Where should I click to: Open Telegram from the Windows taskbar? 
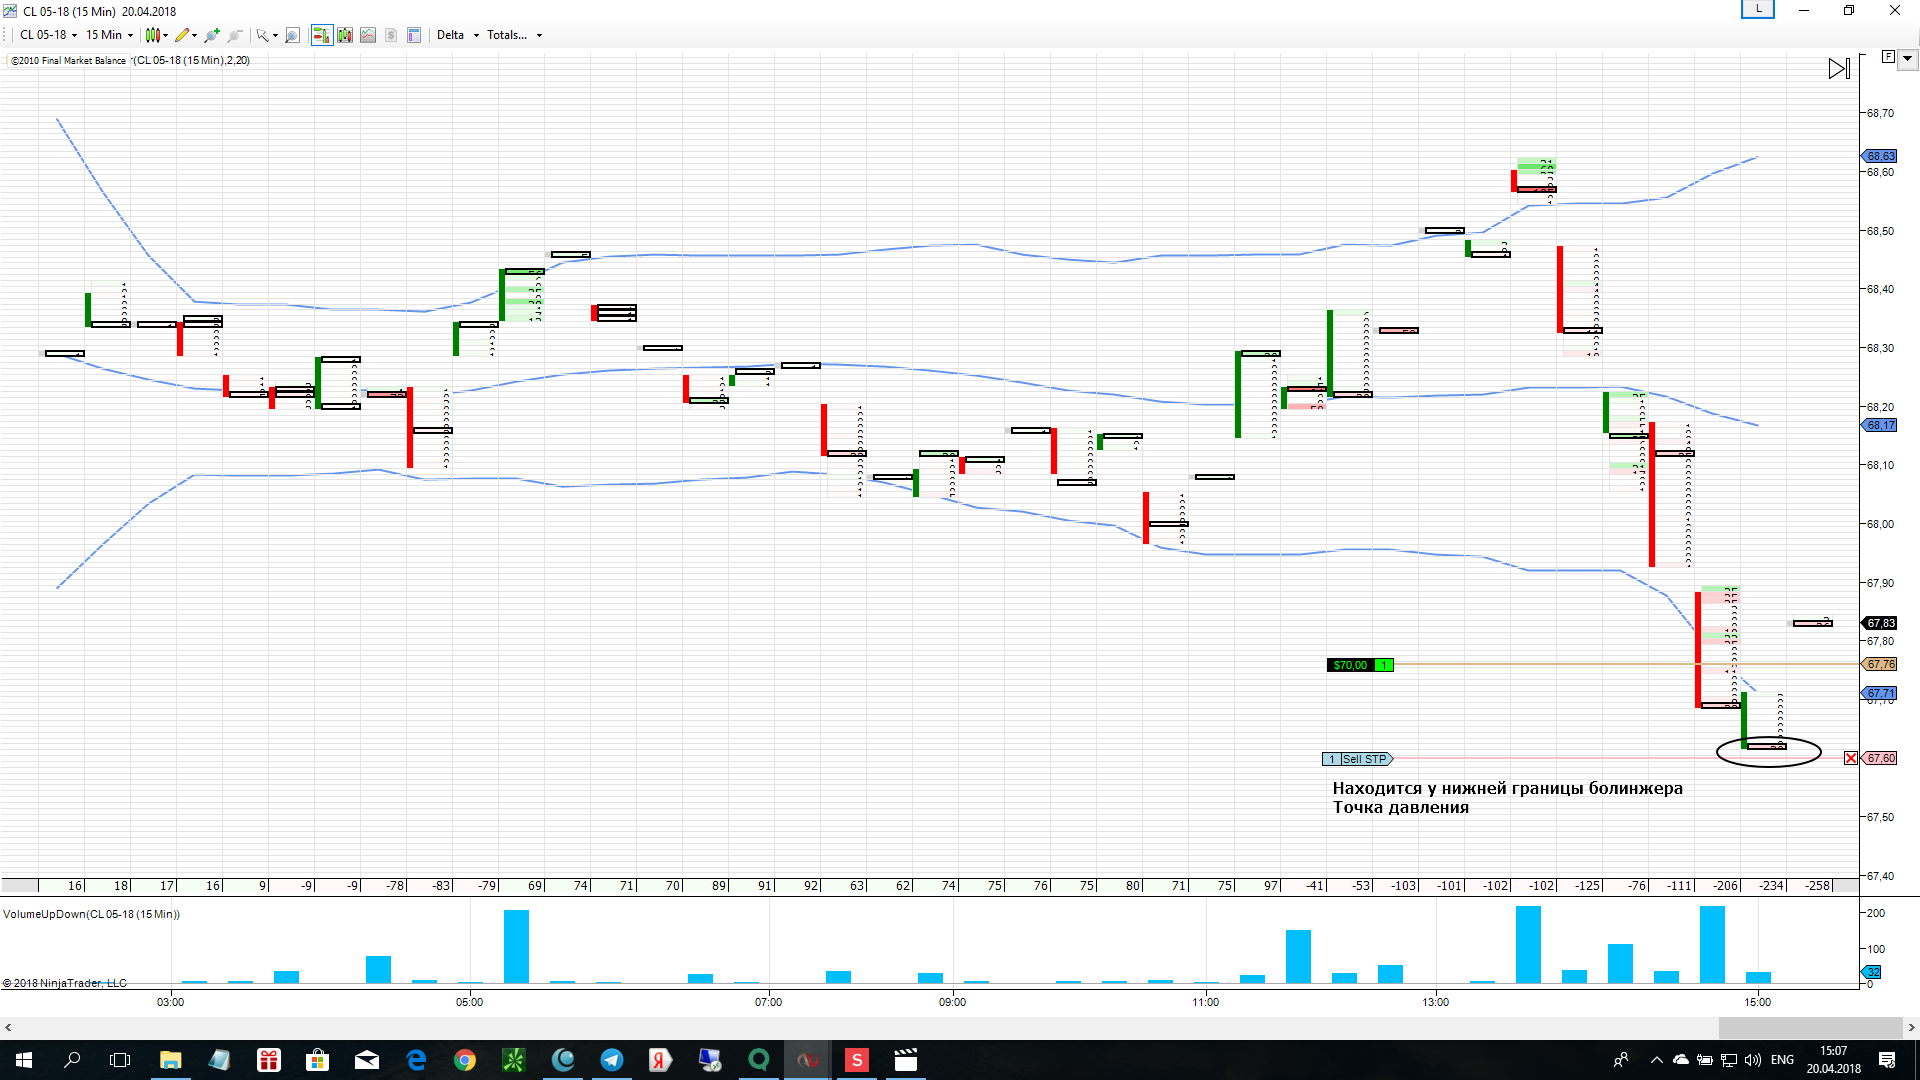(611, 1060)
